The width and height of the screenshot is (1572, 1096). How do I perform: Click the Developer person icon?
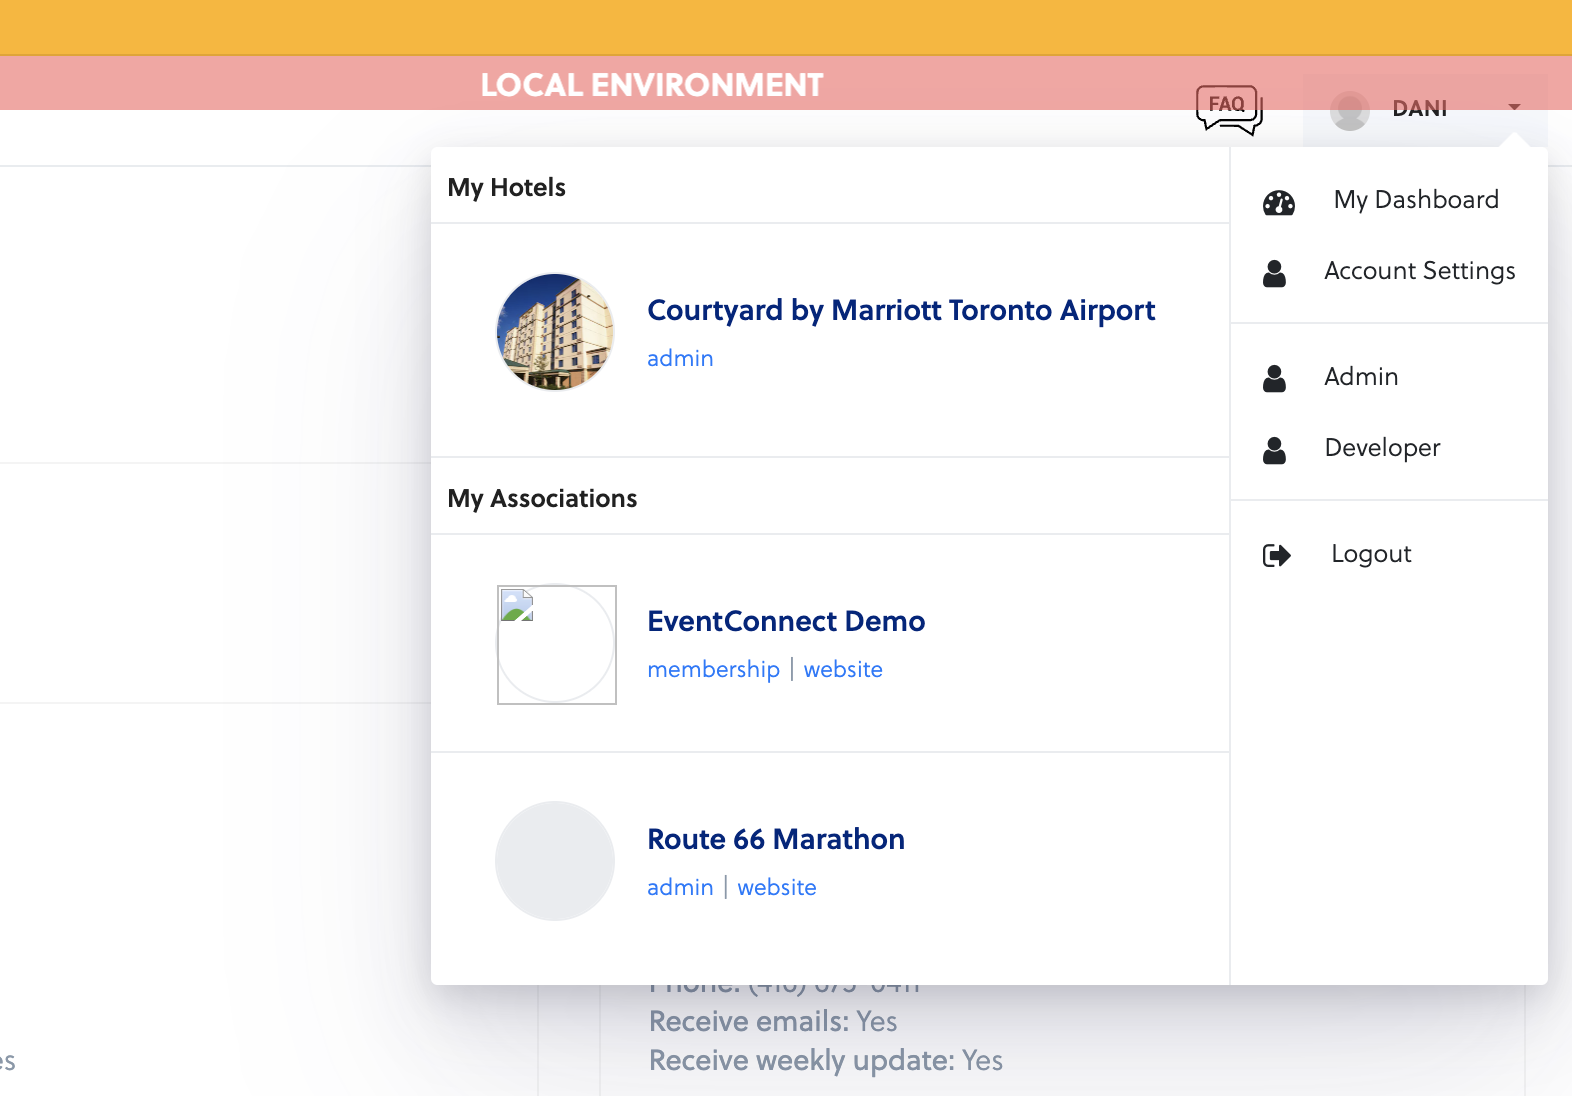[1275, 450]
